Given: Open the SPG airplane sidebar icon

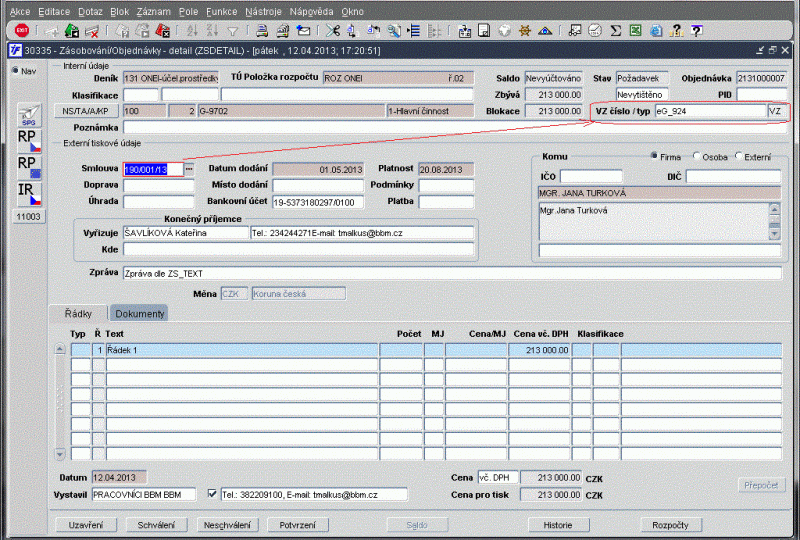Looking at the screenshot, I should (29, 116).
